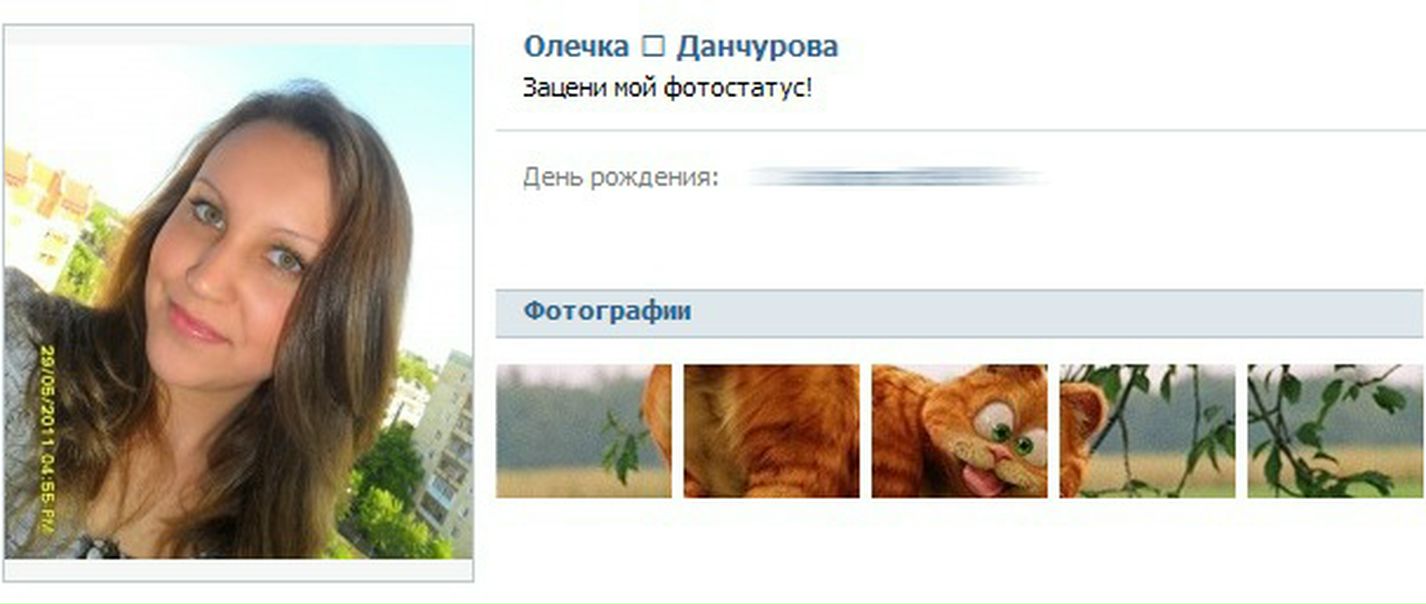This screenshot has width=1426, height=604.
Task: Open the status "Зацени мой фотостатус!"
Action: pyautogui.click(x=668, y=88)
